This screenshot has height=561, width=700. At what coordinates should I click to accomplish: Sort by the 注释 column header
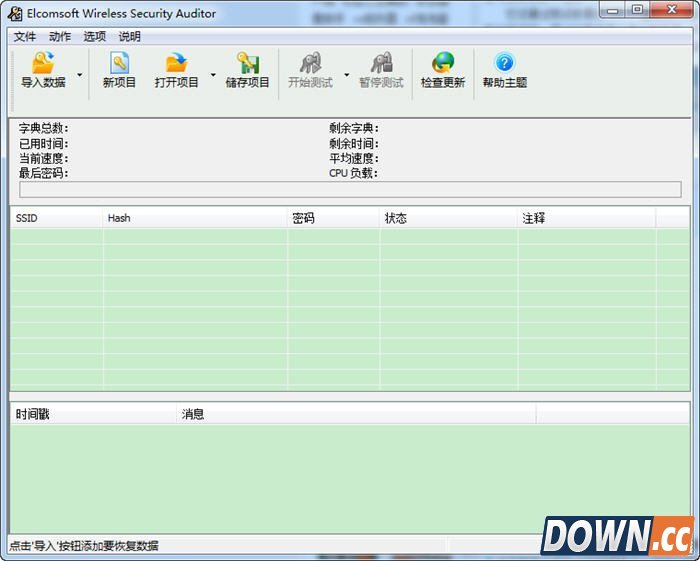point(587,218)
